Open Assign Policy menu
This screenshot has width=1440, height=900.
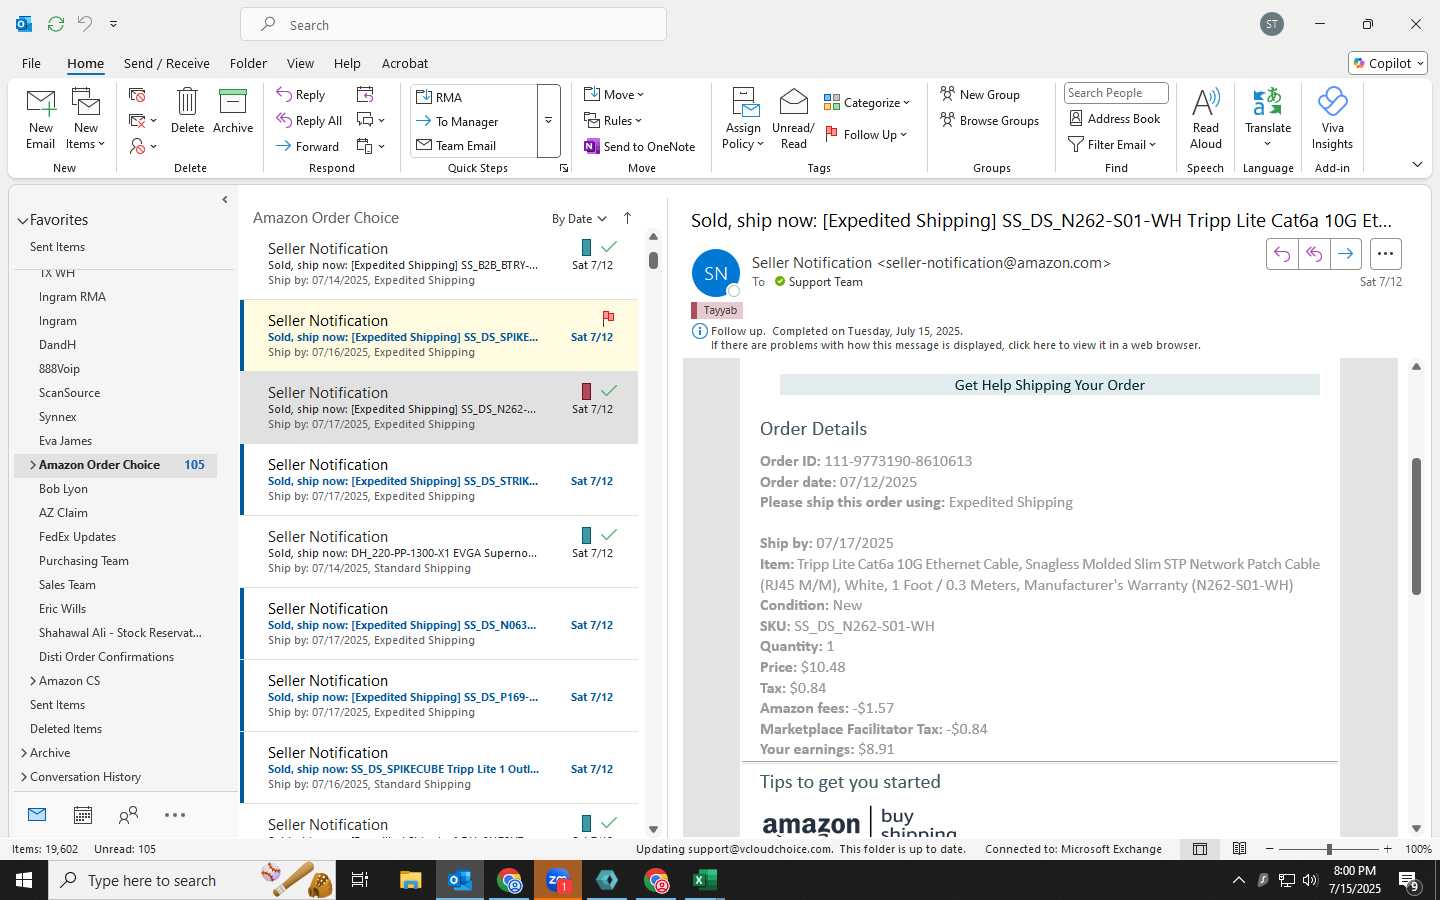(x=743, y=119)
